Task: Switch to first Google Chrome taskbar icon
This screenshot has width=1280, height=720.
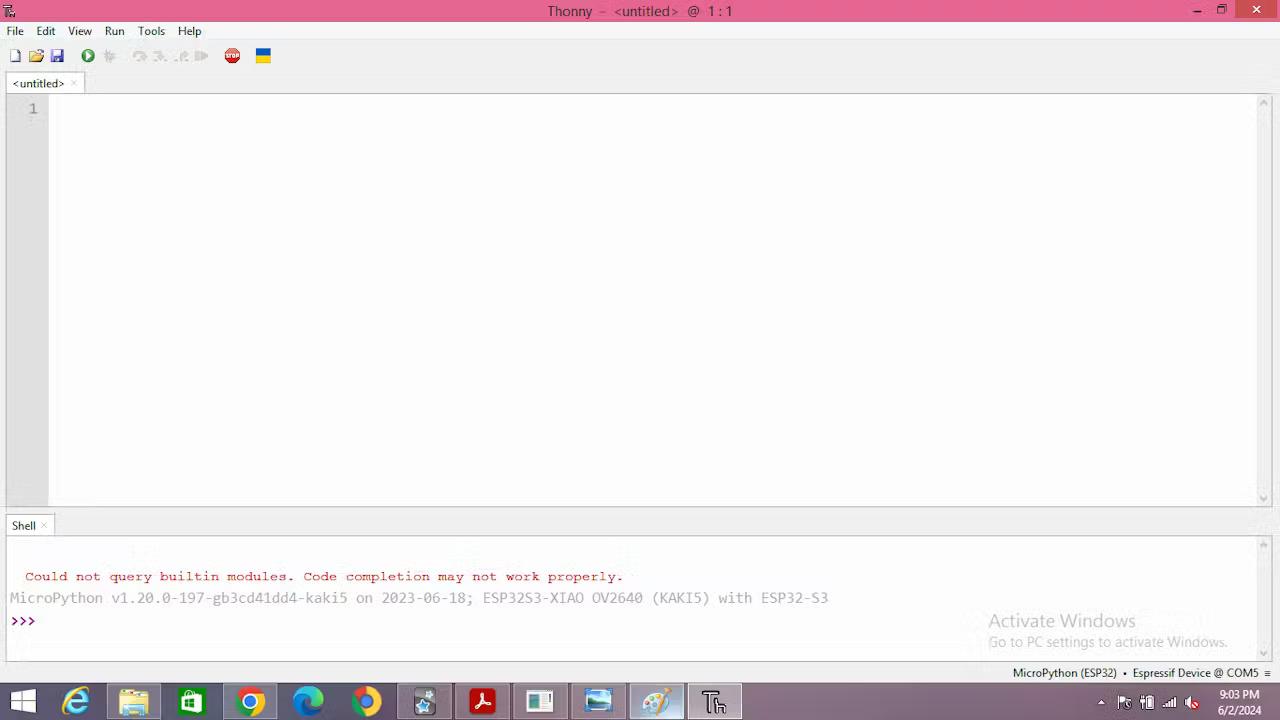Action: (250, 702)
